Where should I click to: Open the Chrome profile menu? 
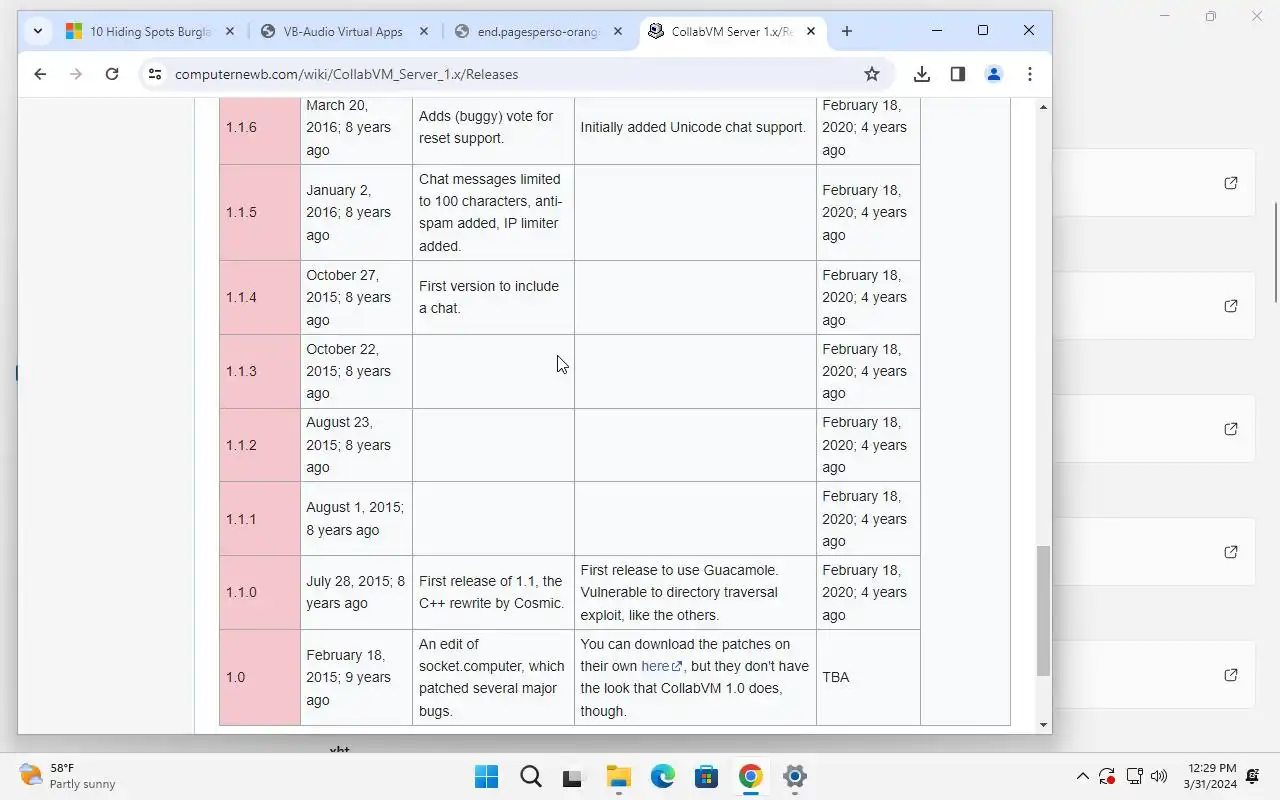coord(994,74)
